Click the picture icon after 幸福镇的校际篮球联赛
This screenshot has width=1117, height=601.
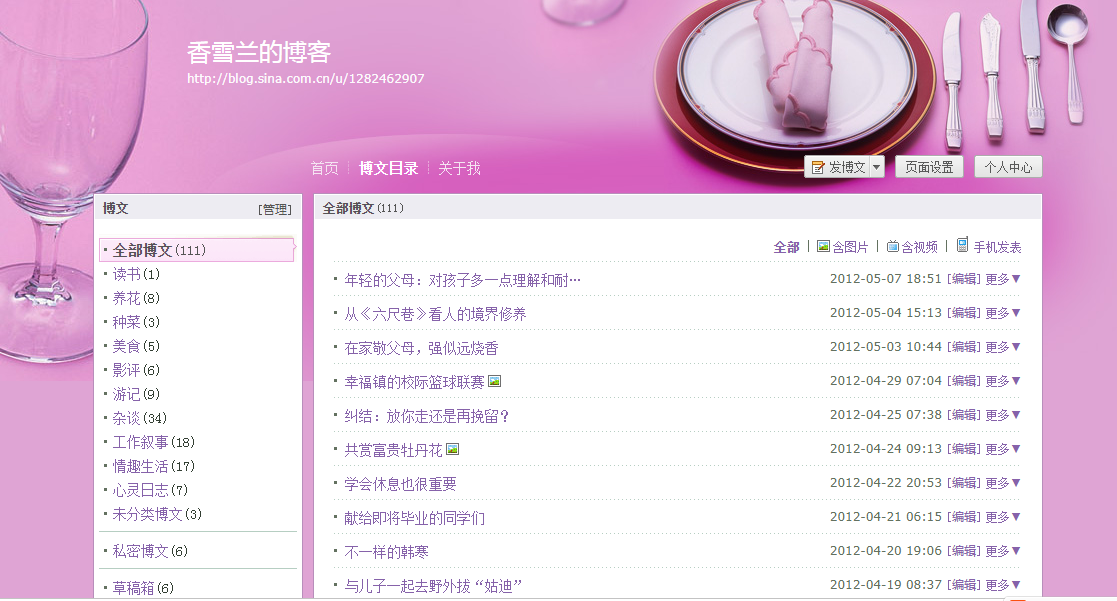pyautogui.click(x=494, y=381)
